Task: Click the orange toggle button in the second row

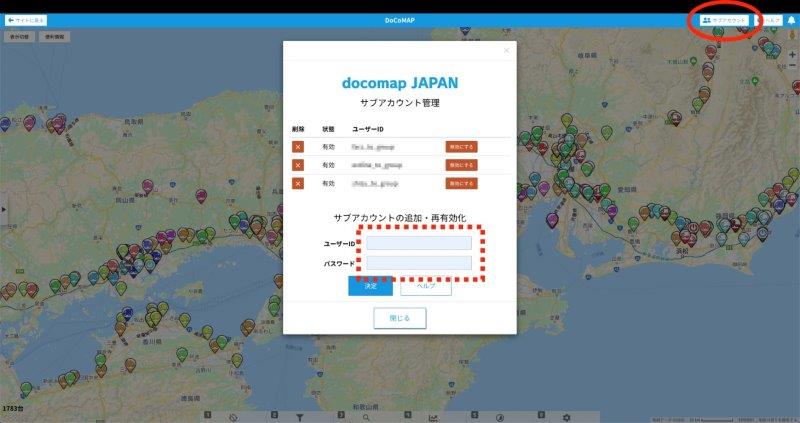Action: (x=461, y=165)
